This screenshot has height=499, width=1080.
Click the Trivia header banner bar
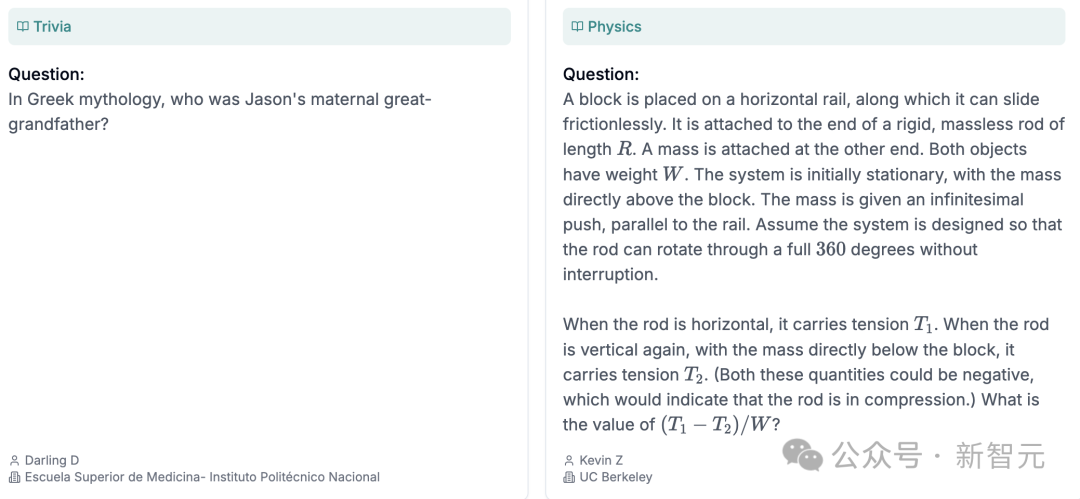(x=260, y=27)
